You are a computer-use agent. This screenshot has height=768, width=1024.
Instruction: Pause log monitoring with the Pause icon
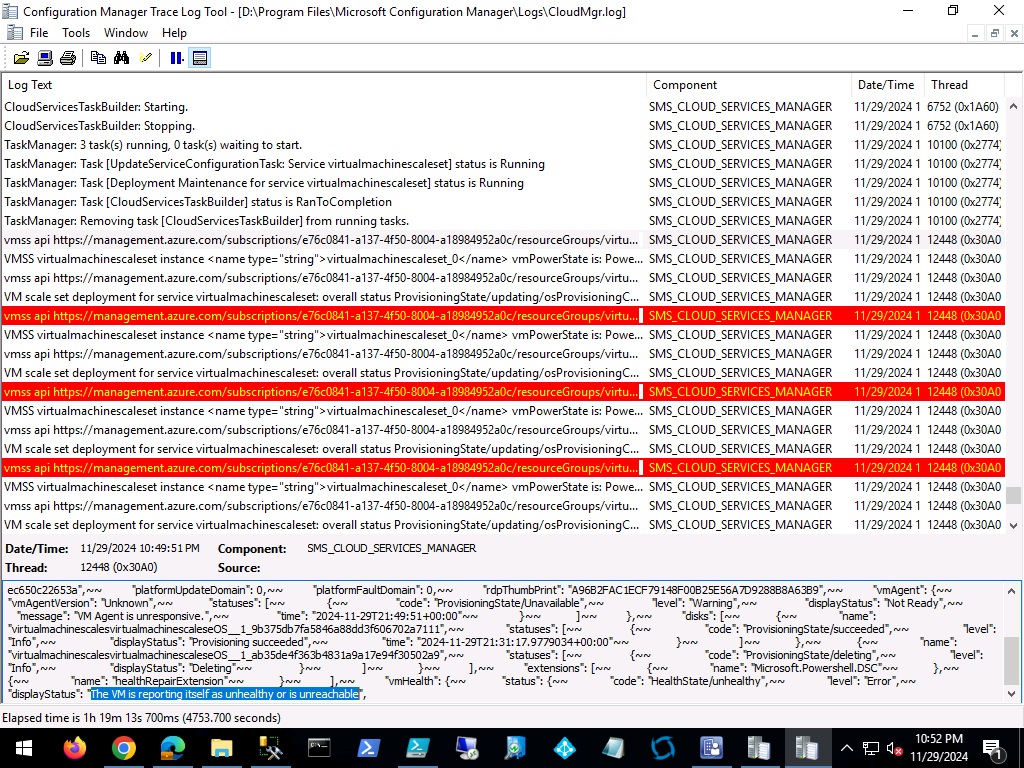point(176,58)
